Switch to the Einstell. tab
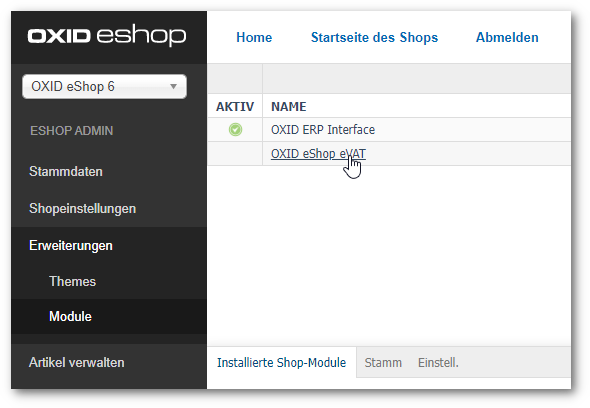The height and width of the screenshot is (408, 590). [438, 363]
